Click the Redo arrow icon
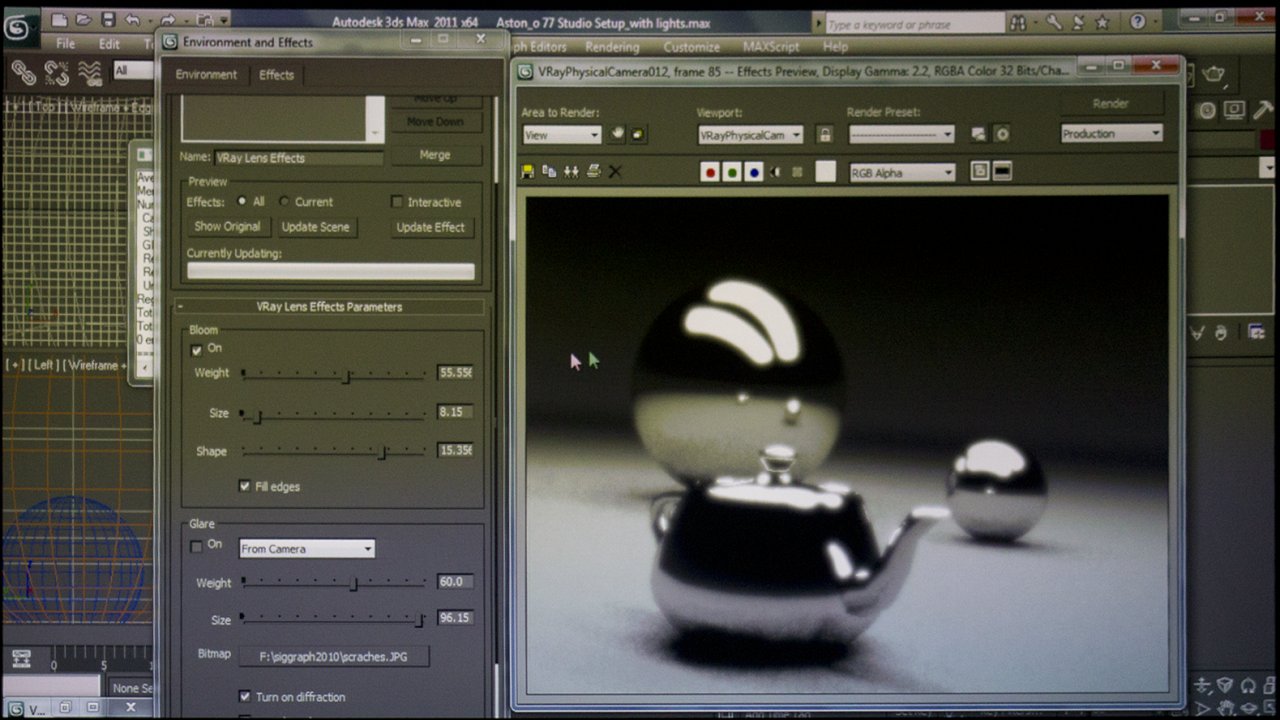1280x720 pixels. click(168, 19)
